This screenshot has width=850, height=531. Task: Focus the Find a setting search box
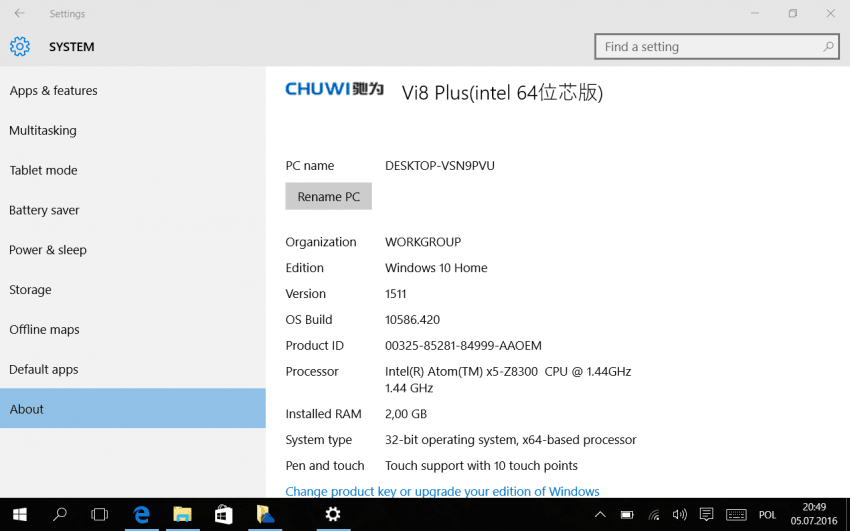point(717,47)
